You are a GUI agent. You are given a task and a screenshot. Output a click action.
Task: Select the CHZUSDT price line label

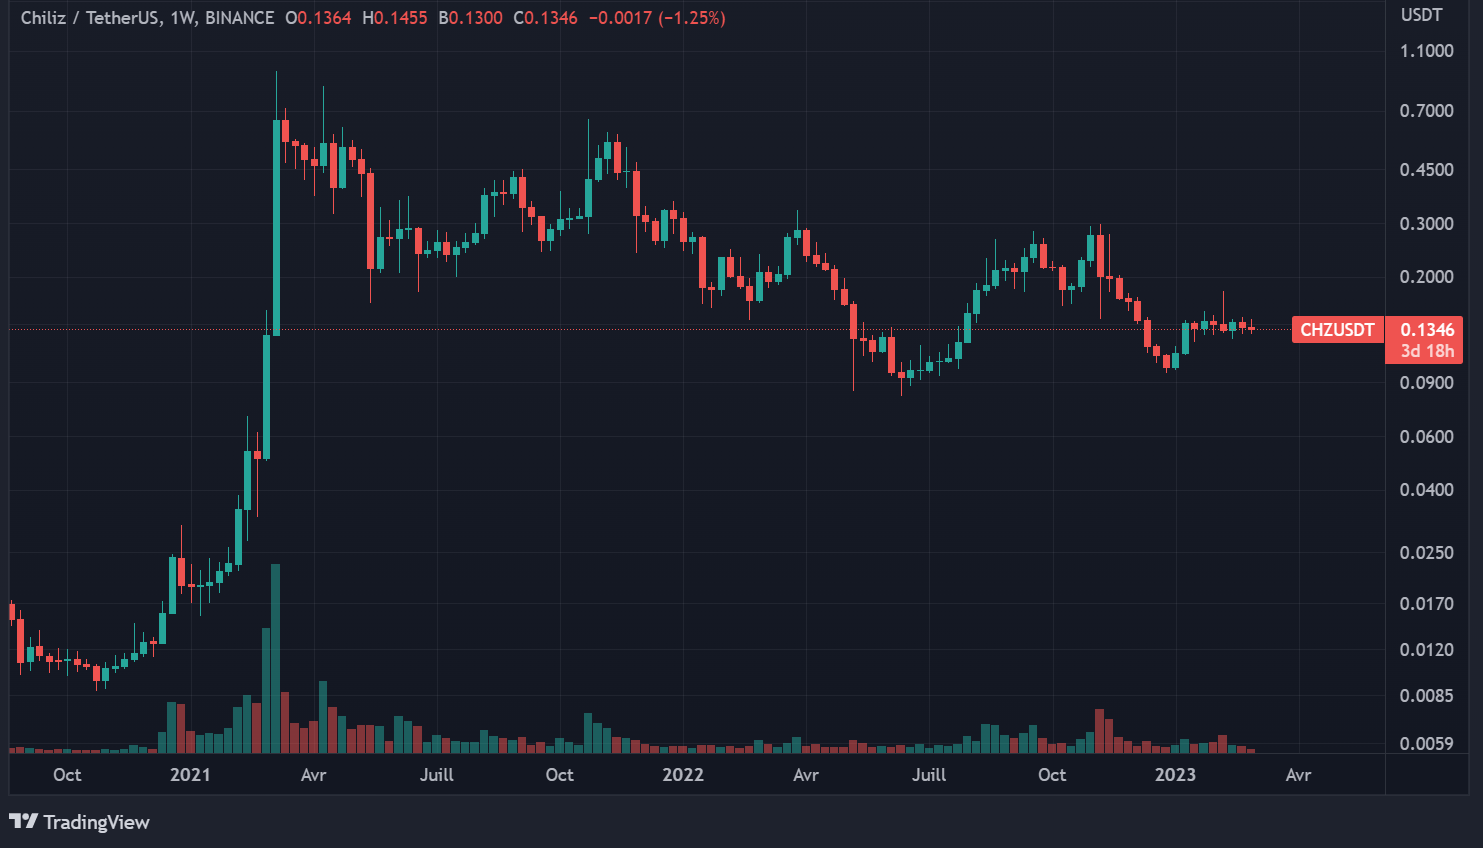1337,330
